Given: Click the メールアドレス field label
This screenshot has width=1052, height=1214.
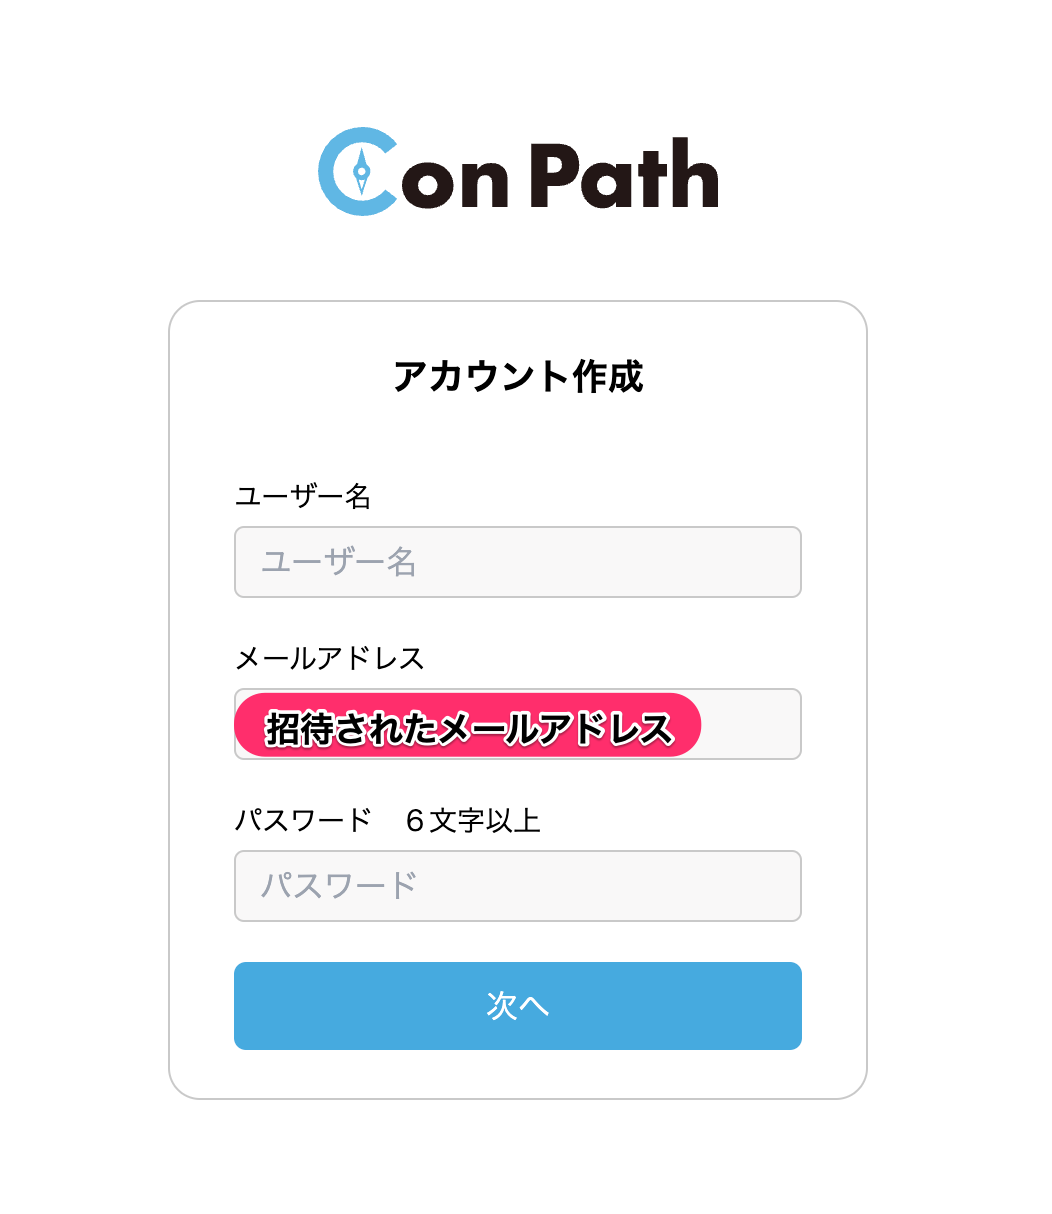Looking at the screenshot, I should (330, 658).
